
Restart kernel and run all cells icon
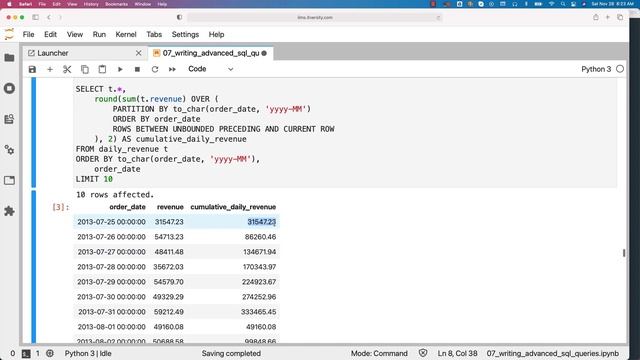[x=172, y=69]
